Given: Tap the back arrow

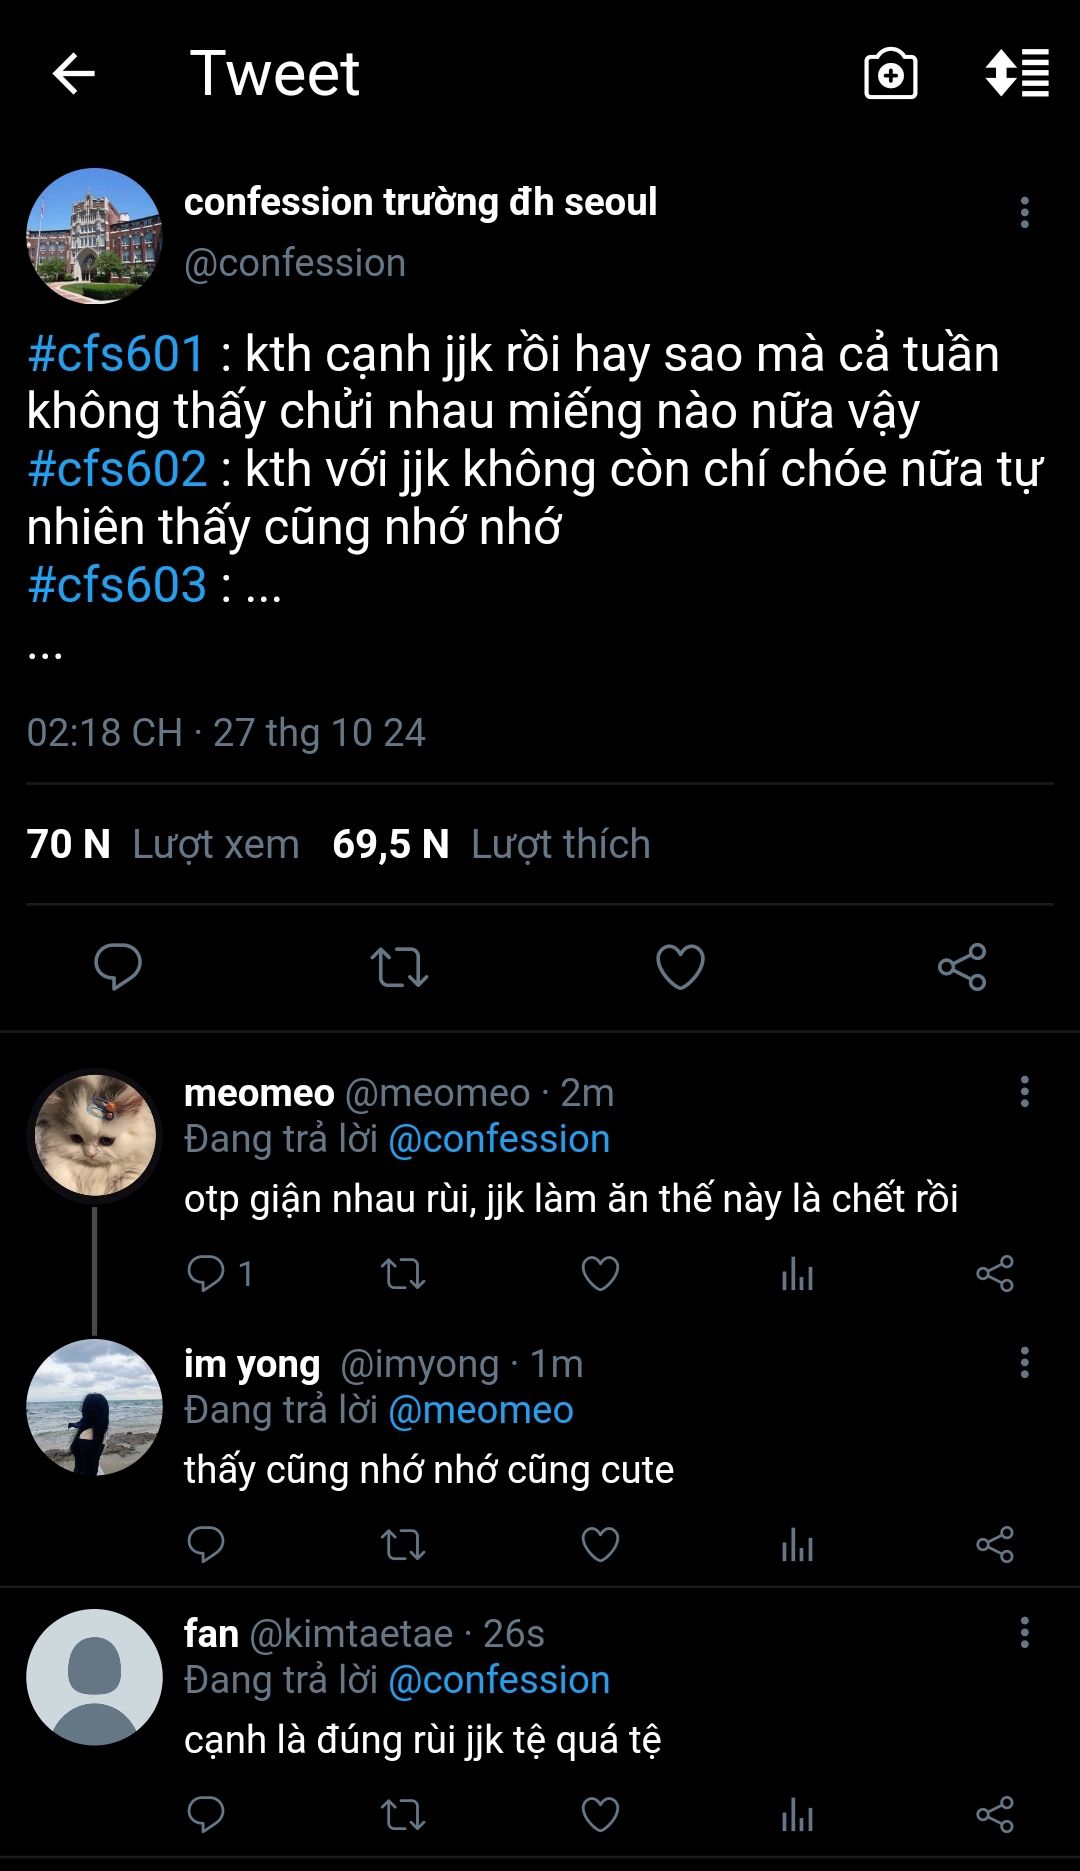Looking at the screenshot, I should point(73,73).
